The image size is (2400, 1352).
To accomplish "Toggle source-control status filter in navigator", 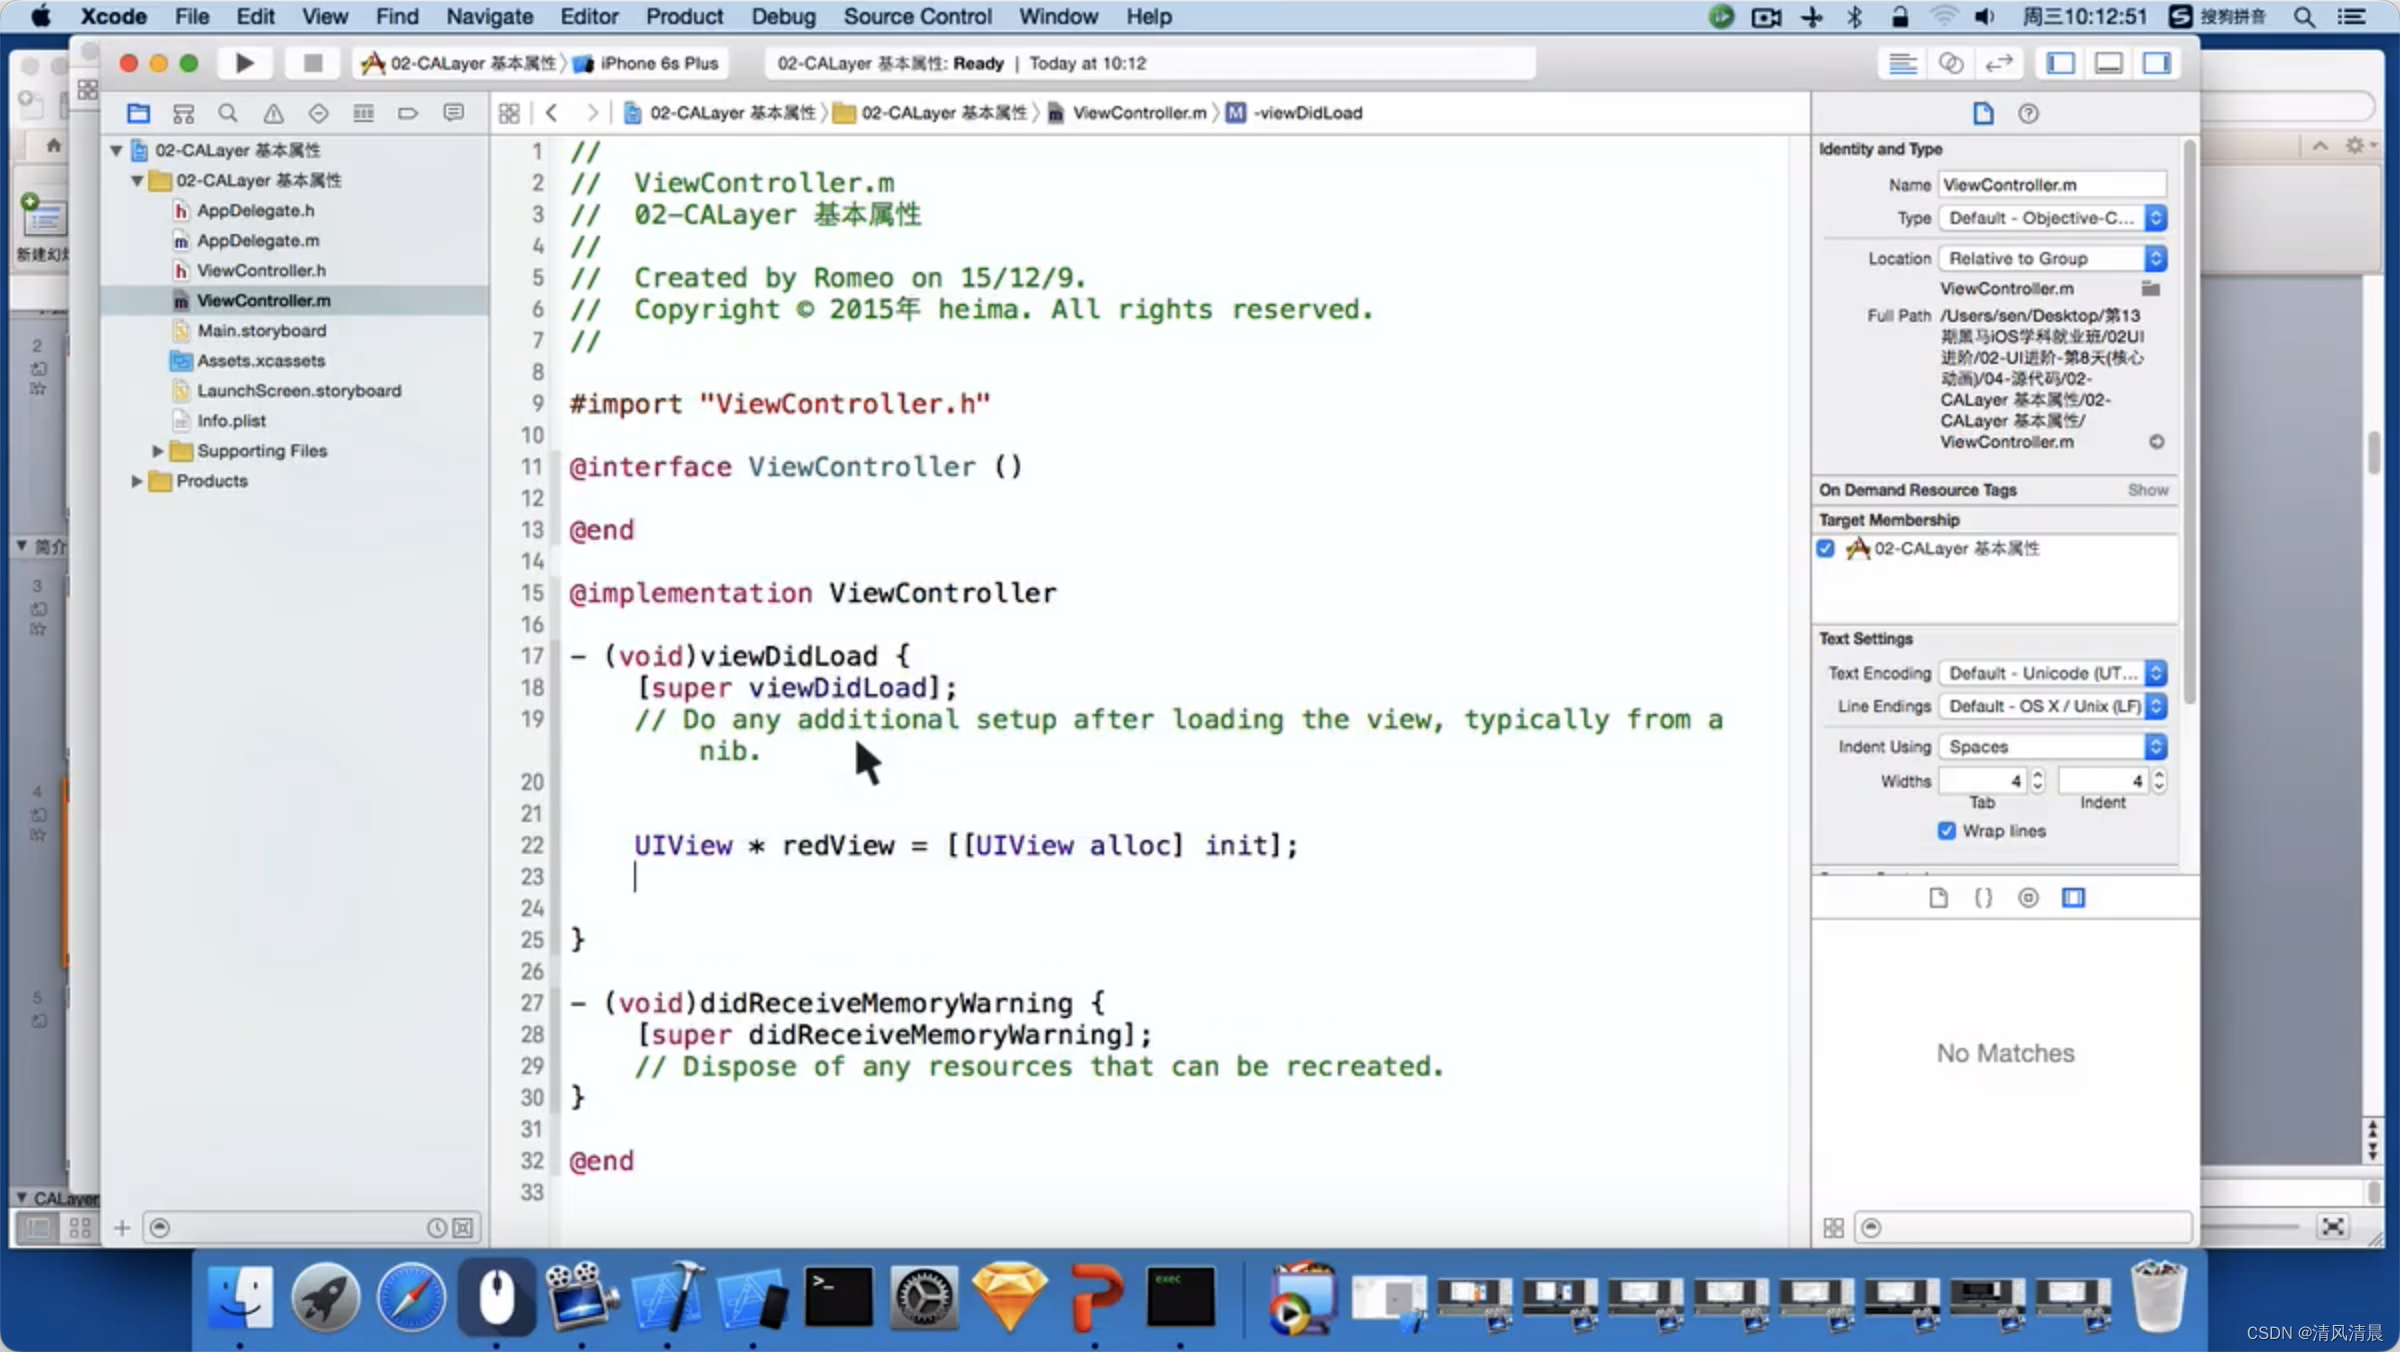I will click(x=463, y=1227).
